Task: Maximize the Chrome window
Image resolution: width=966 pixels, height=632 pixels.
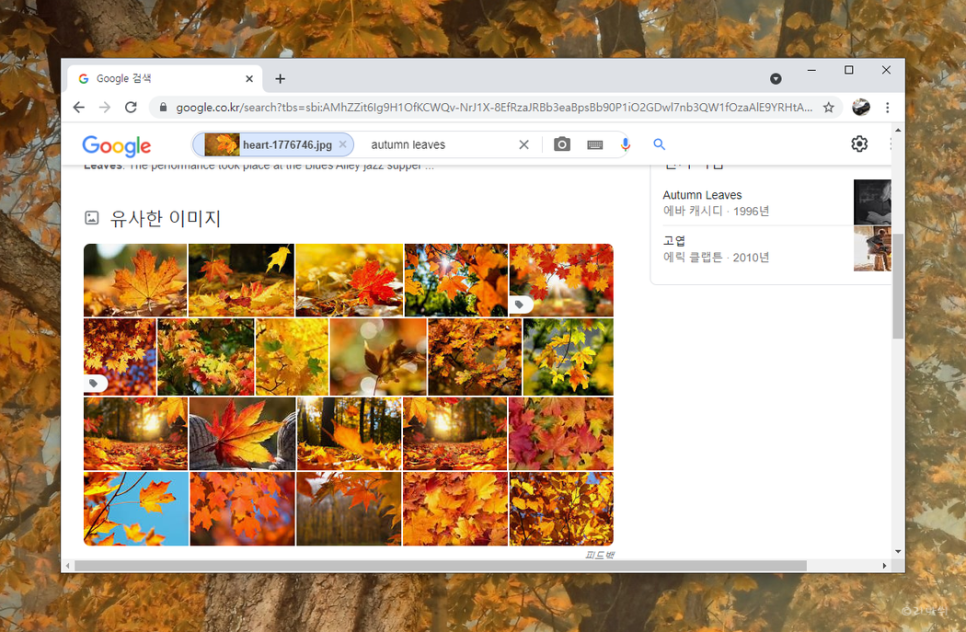Action: tap(849, 70)
